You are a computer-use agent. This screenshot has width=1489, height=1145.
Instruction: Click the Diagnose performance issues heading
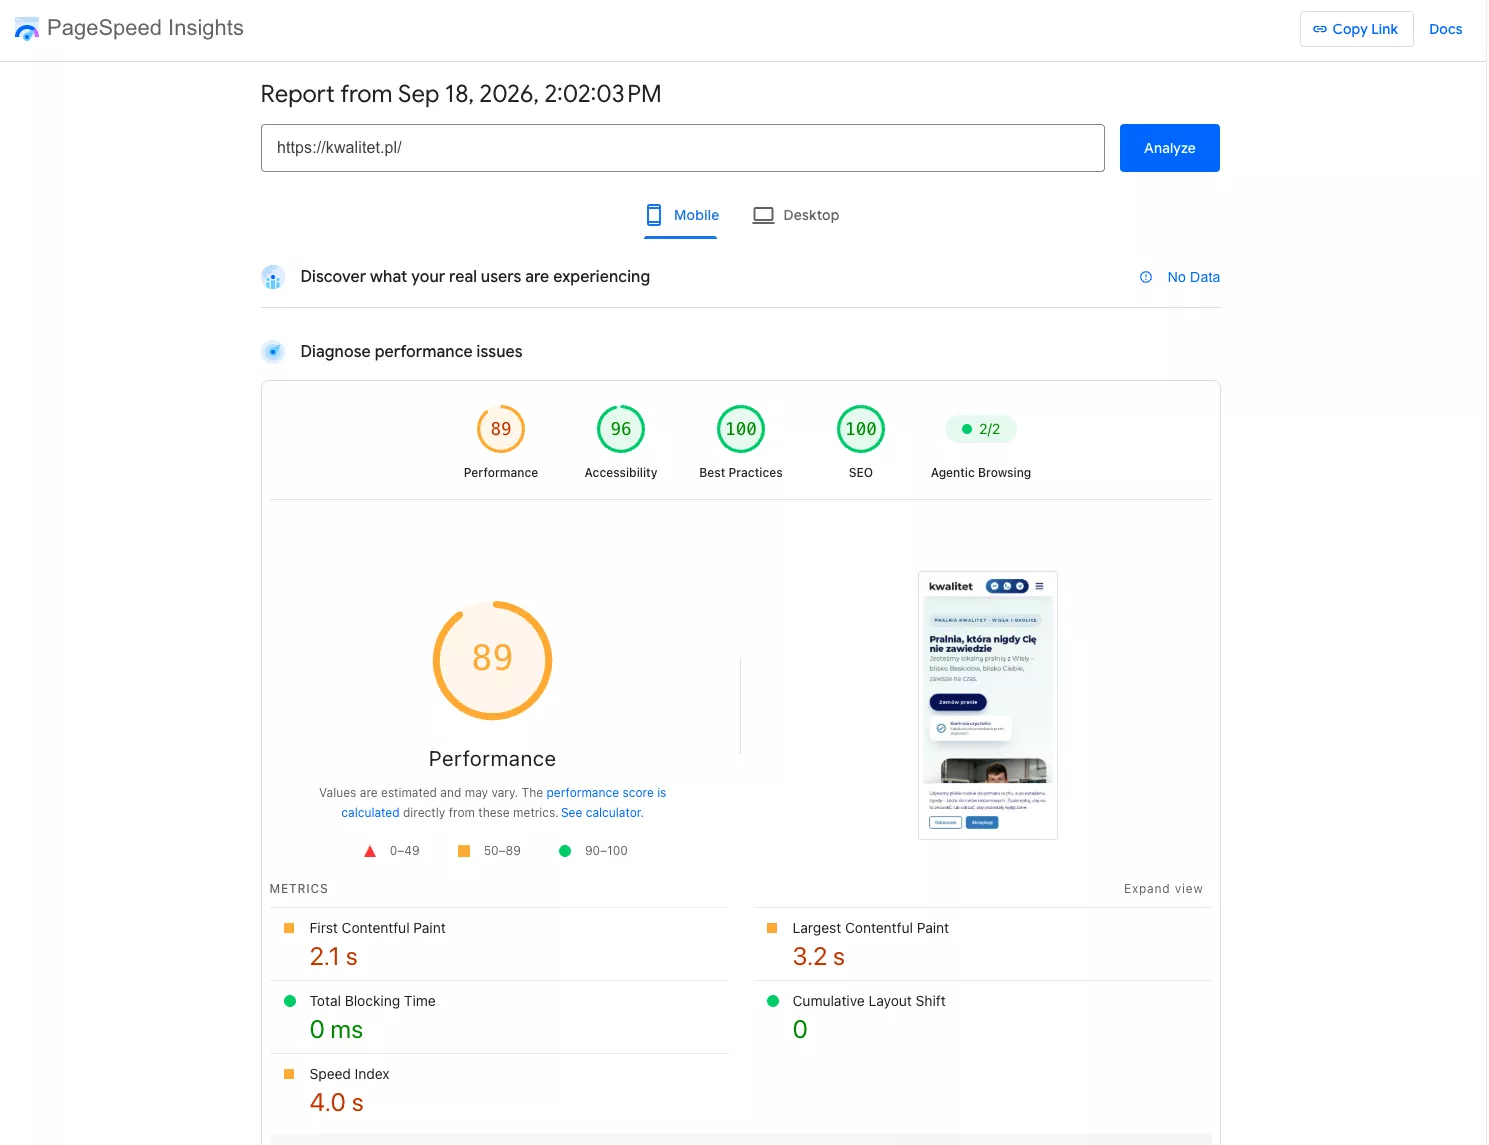point(411,352)
